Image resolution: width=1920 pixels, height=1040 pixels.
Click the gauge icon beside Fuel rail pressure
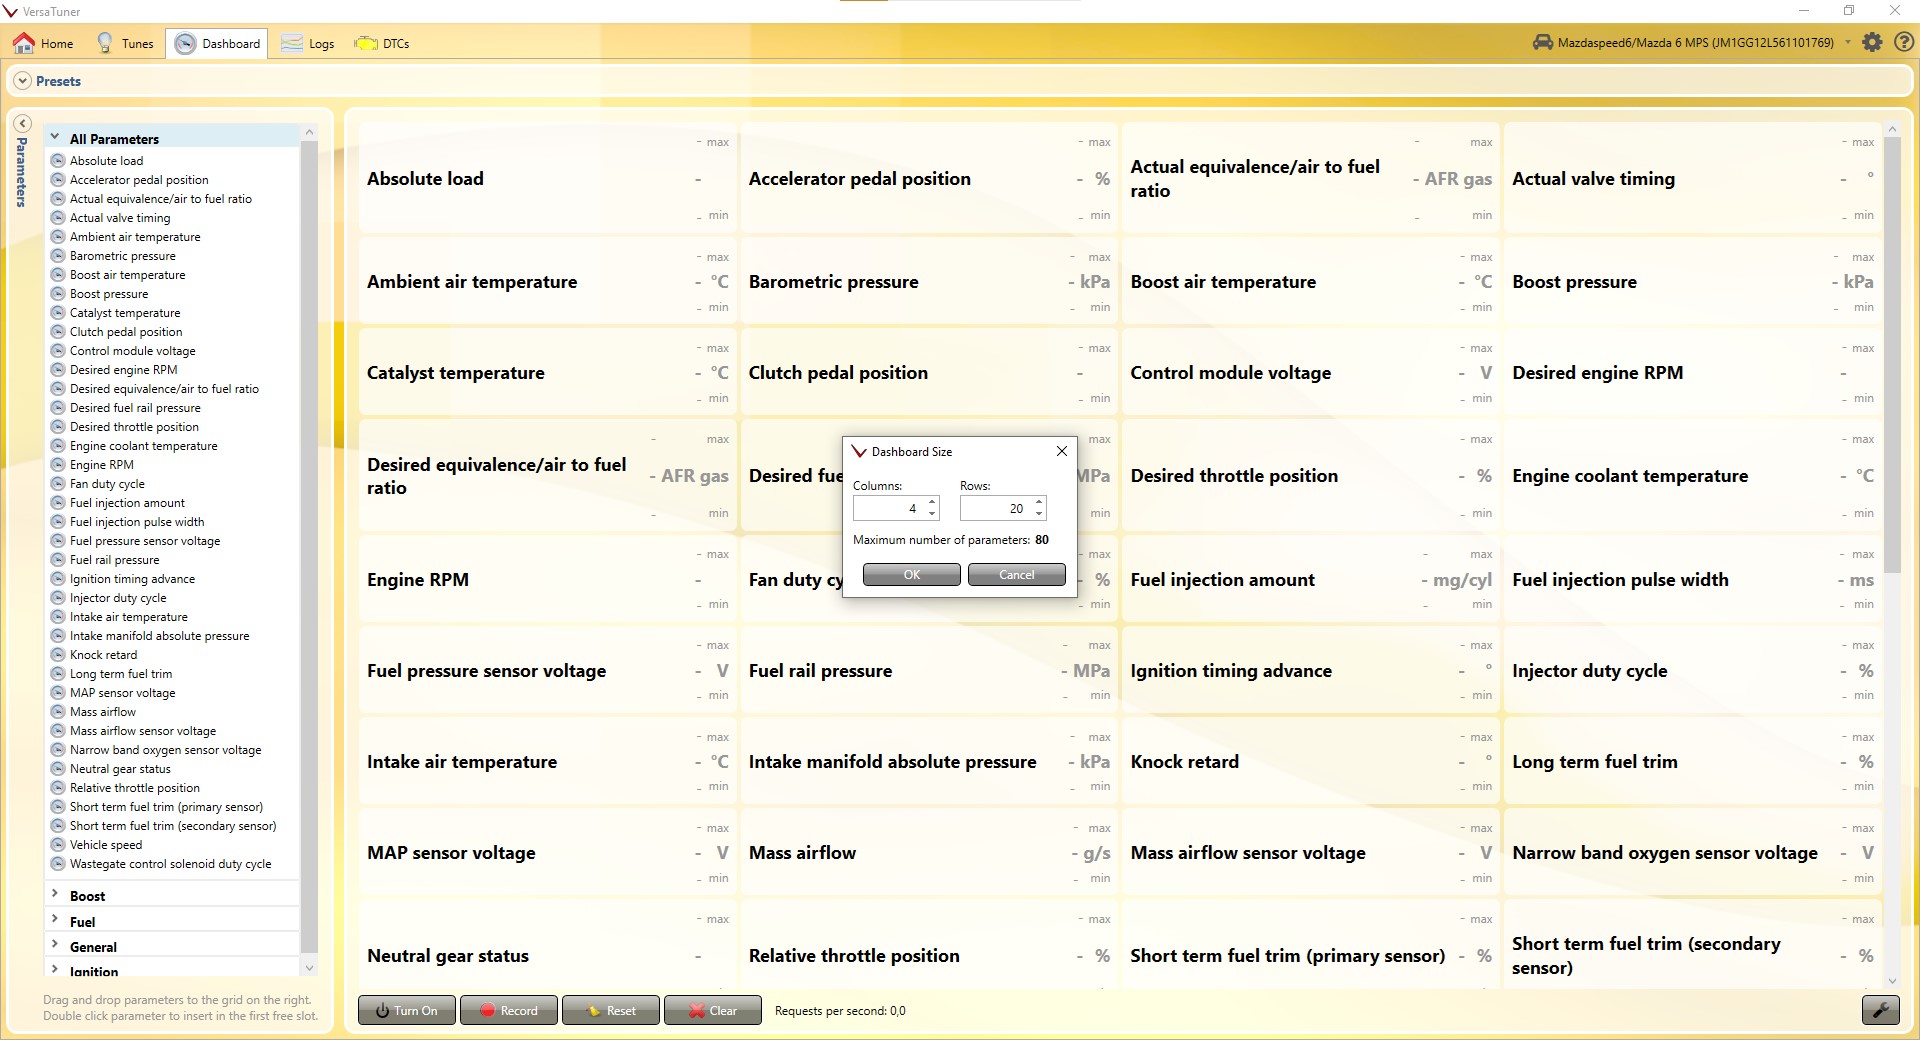(x=58, y=559)
